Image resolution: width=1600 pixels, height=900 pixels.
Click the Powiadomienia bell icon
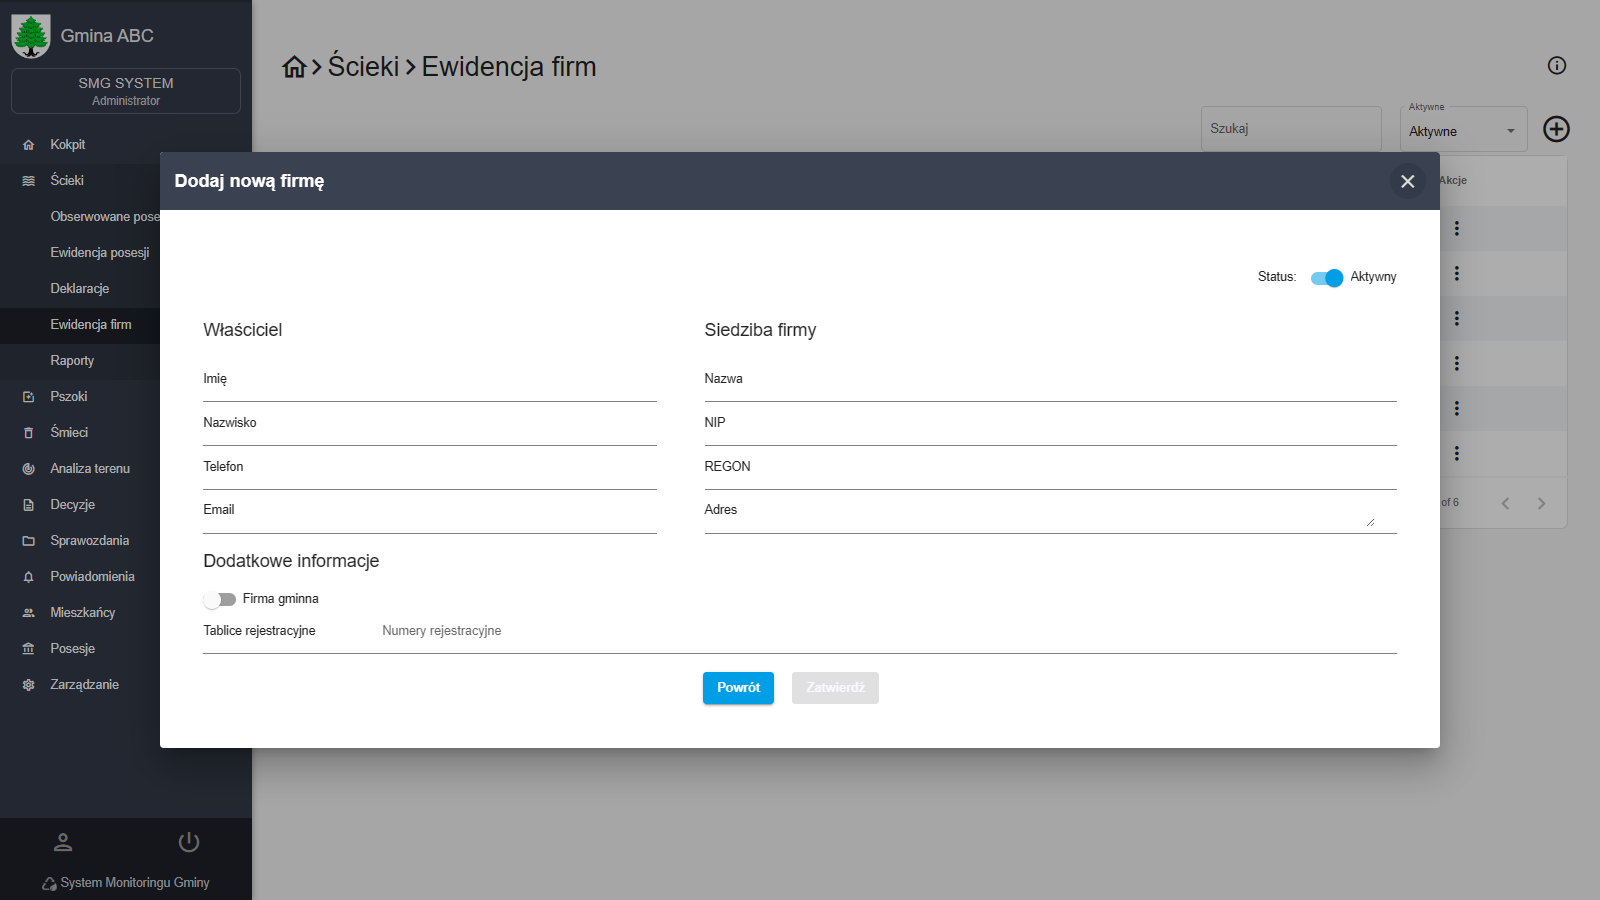(x=29, y=577)
